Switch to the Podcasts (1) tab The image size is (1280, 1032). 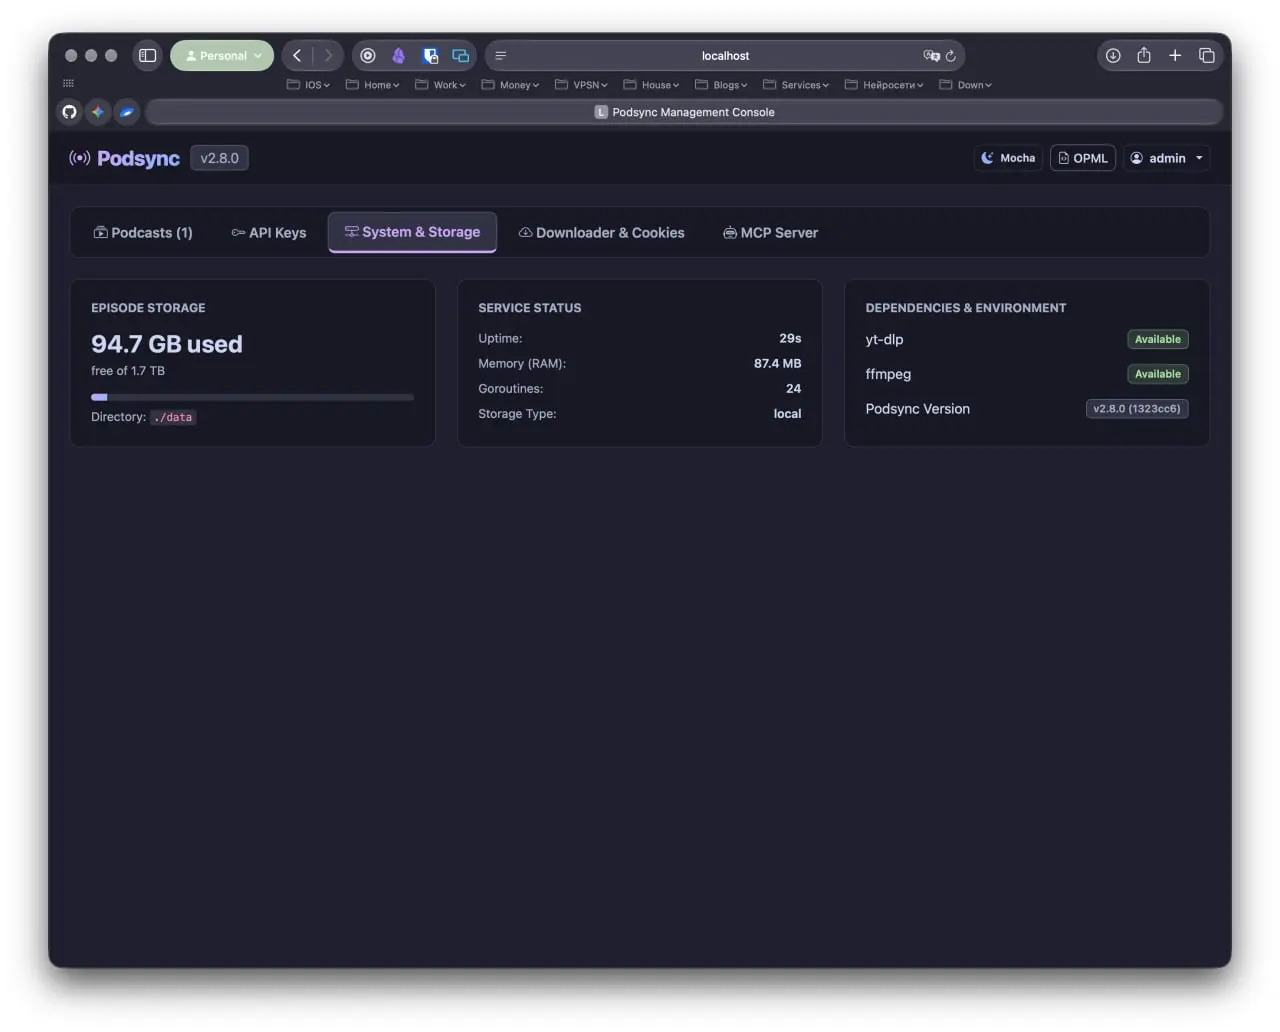143,233
